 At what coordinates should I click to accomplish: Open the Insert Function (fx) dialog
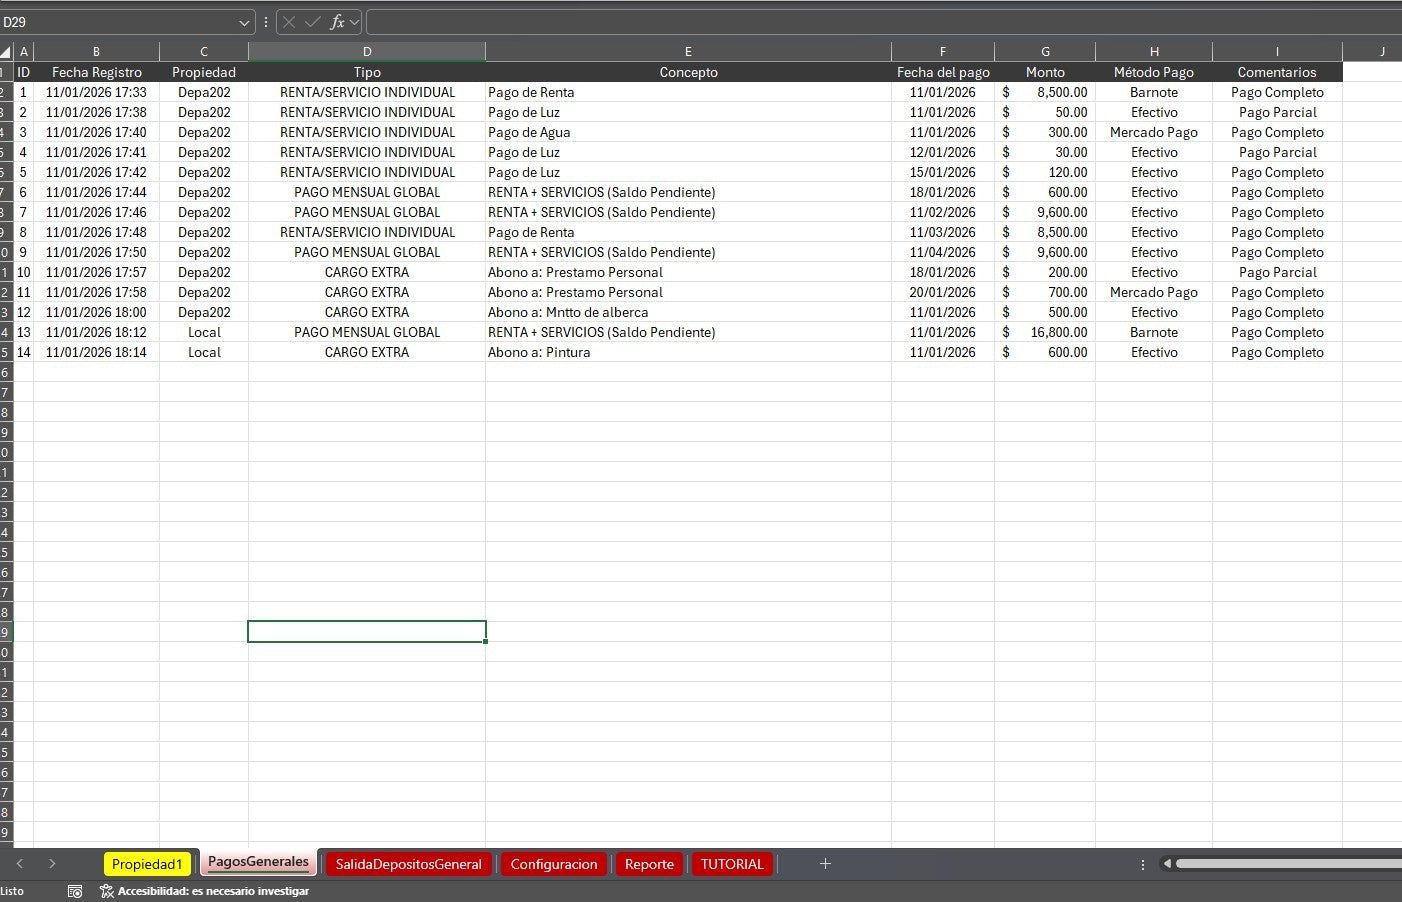(337, 21)
